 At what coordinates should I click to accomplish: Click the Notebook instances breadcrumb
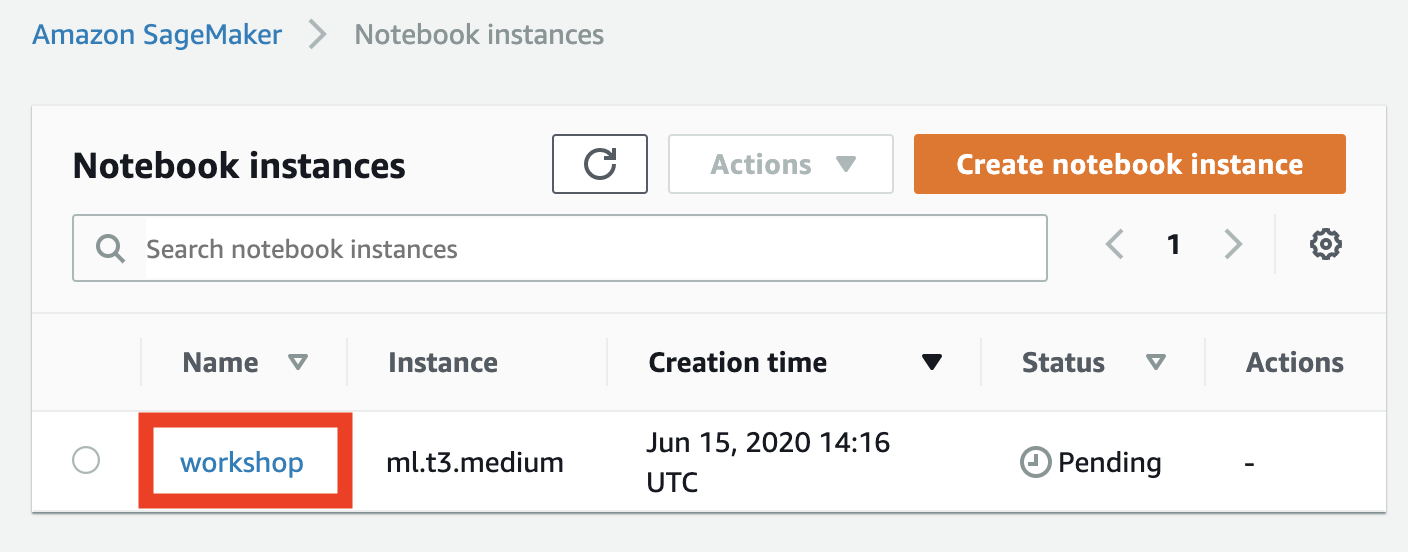click(x=479, y=35)
